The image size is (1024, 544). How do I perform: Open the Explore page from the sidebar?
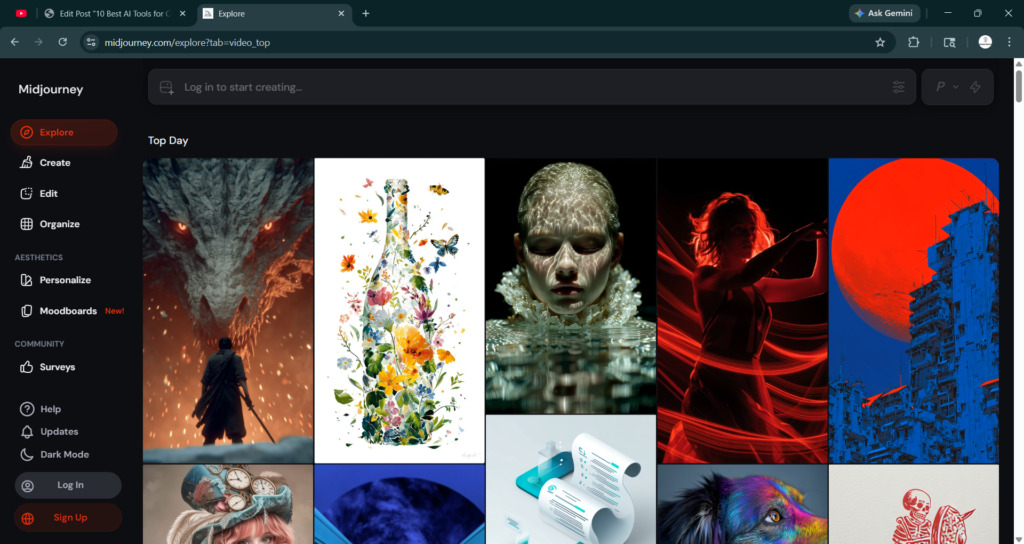tap(56, 132)
